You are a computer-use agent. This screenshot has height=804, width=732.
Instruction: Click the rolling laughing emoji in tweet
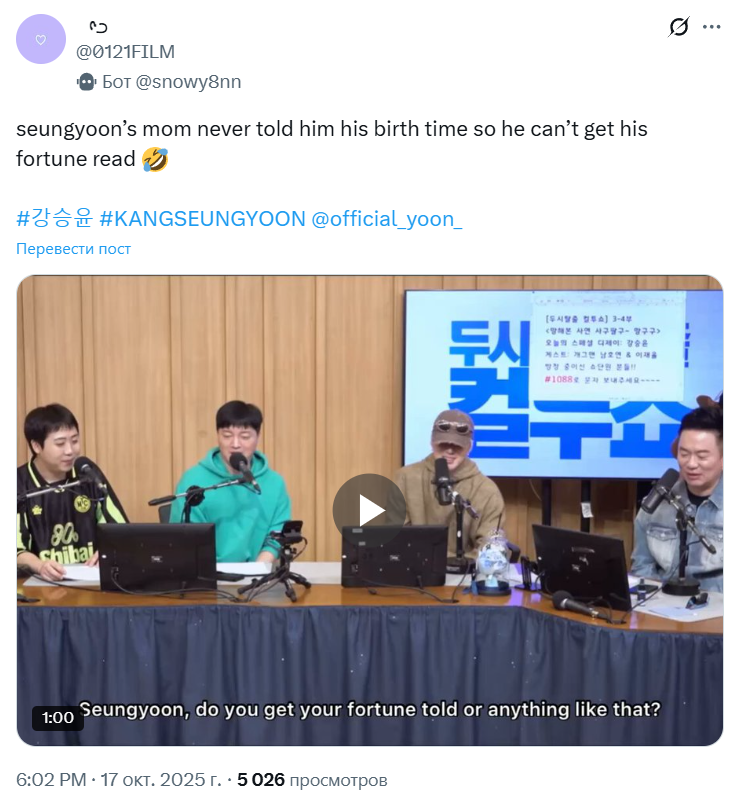155,159
